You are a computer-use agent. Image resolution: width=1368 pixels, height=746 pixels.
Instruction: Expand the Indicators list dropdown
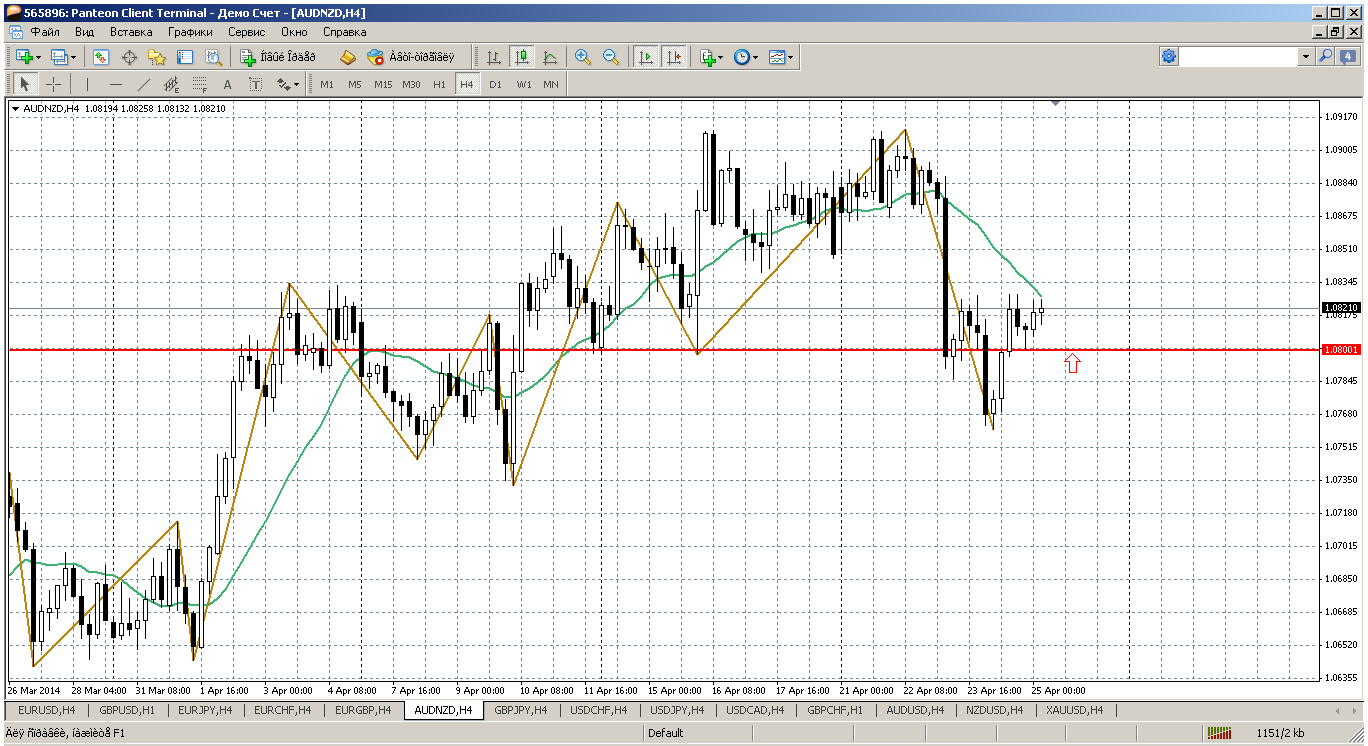click(712, 57)
